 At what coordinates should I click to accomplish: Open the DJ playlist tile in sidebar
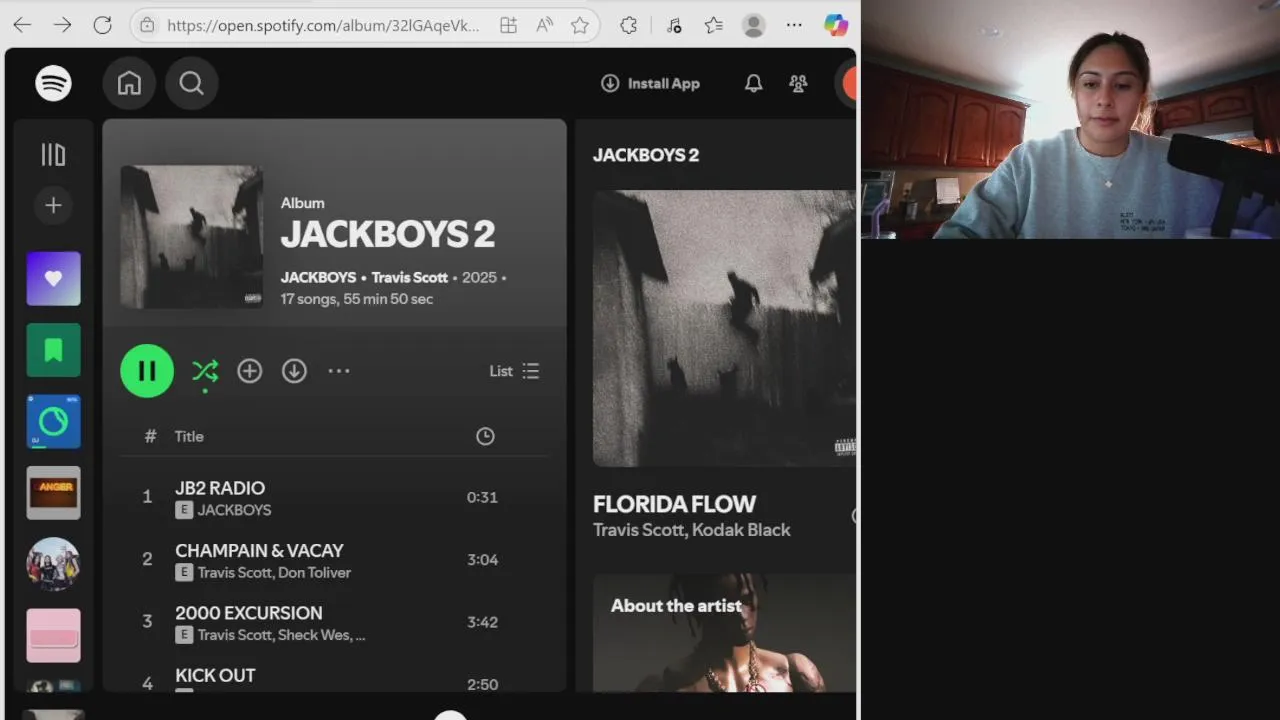53,421
